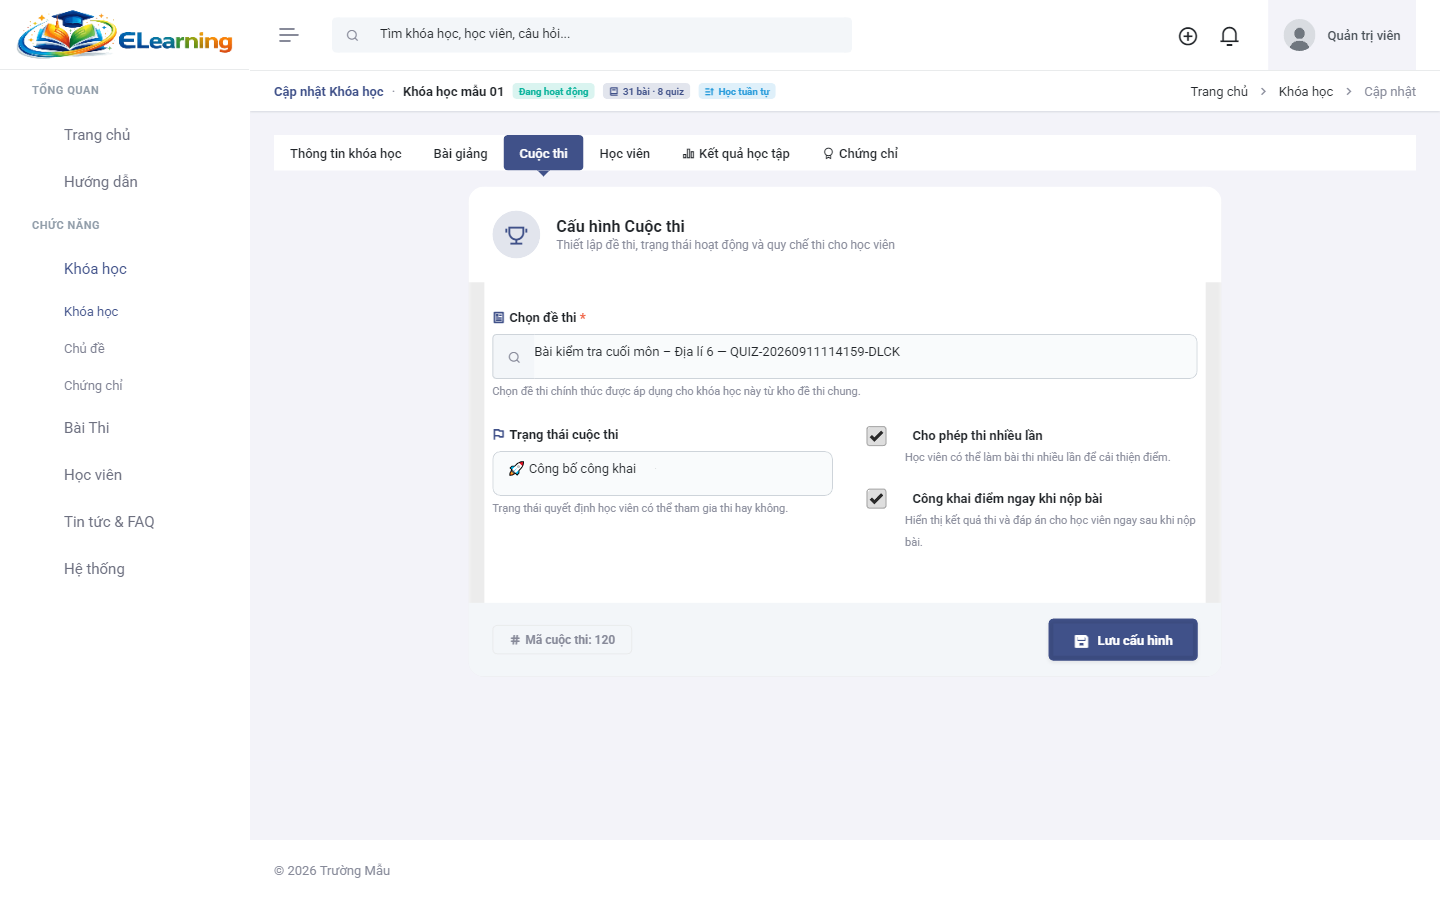Open the notifications bell icon

pyautogui.click(x=1230, y=36)
